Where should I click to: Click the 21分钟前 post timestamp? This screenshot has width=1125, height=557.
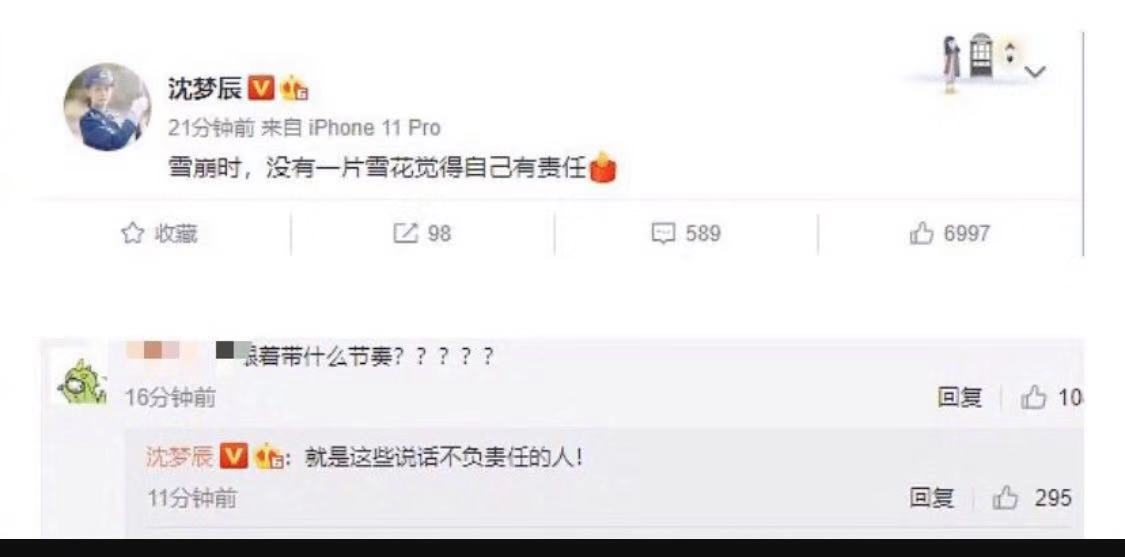pos(211,128)
